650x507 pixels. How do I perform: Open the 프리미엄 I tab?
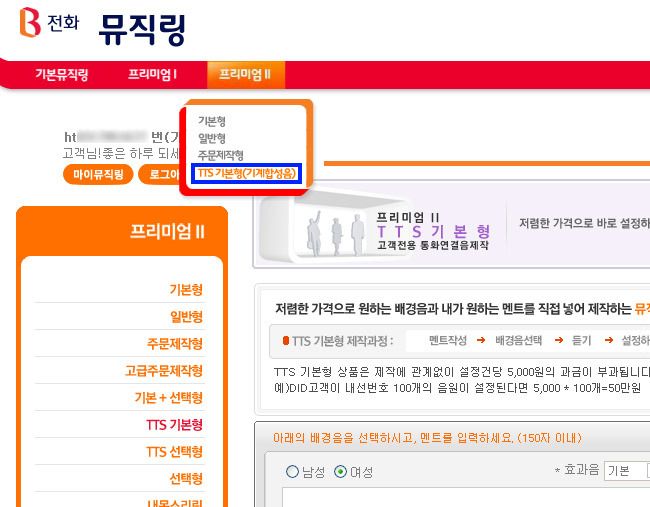click(x=152, y=74)
